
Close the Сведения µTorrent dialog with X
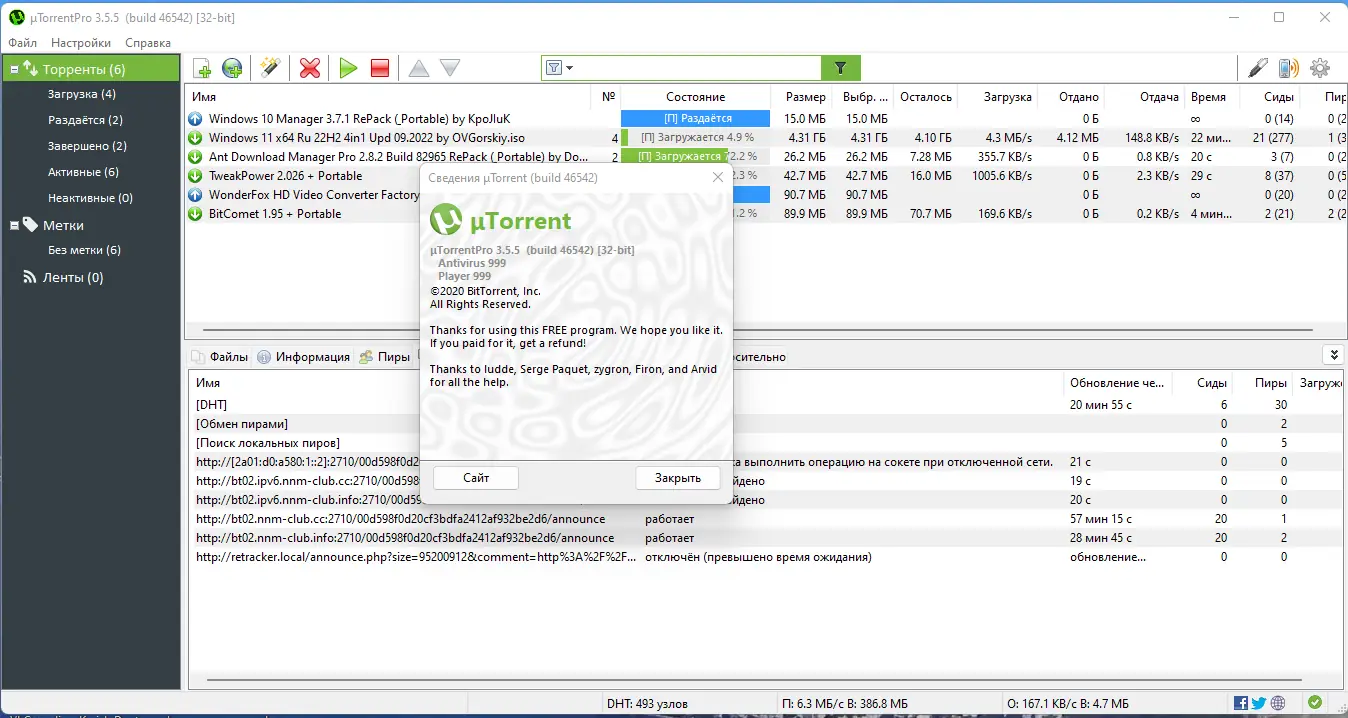click(x=717, y=177)
